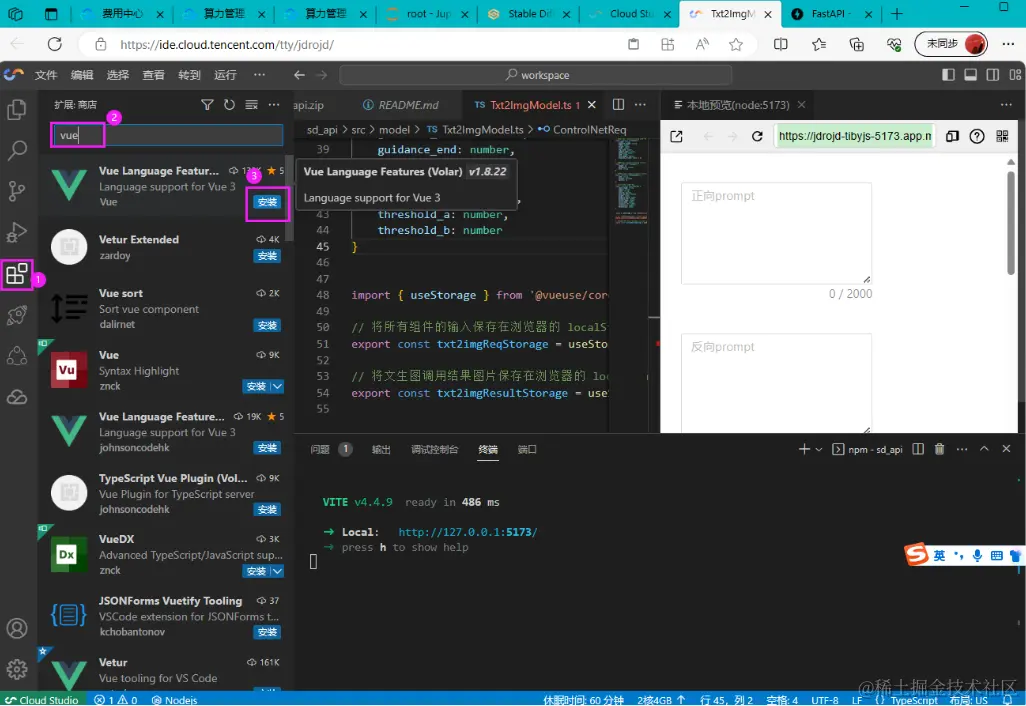Open the 运行 menu
This screenshot has height=706, width=1026.
click(225, 75)
